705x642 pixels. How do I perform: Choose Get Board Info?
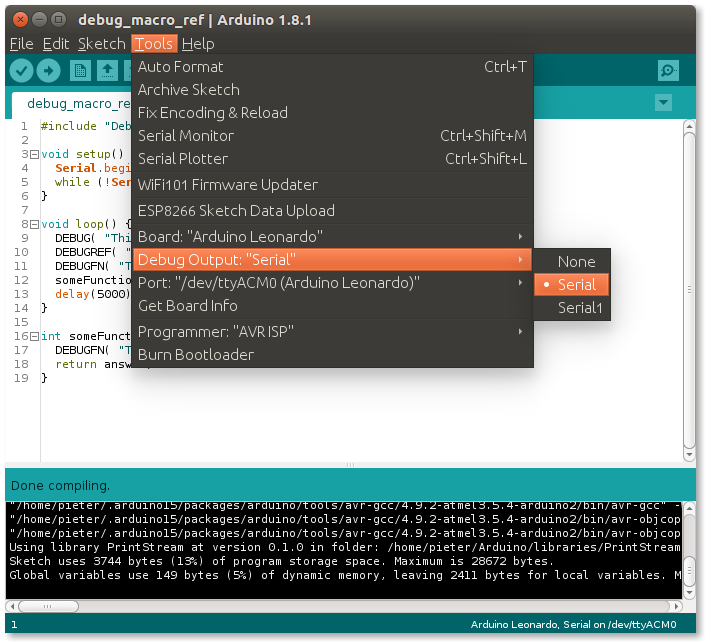[x=332, y=306]
